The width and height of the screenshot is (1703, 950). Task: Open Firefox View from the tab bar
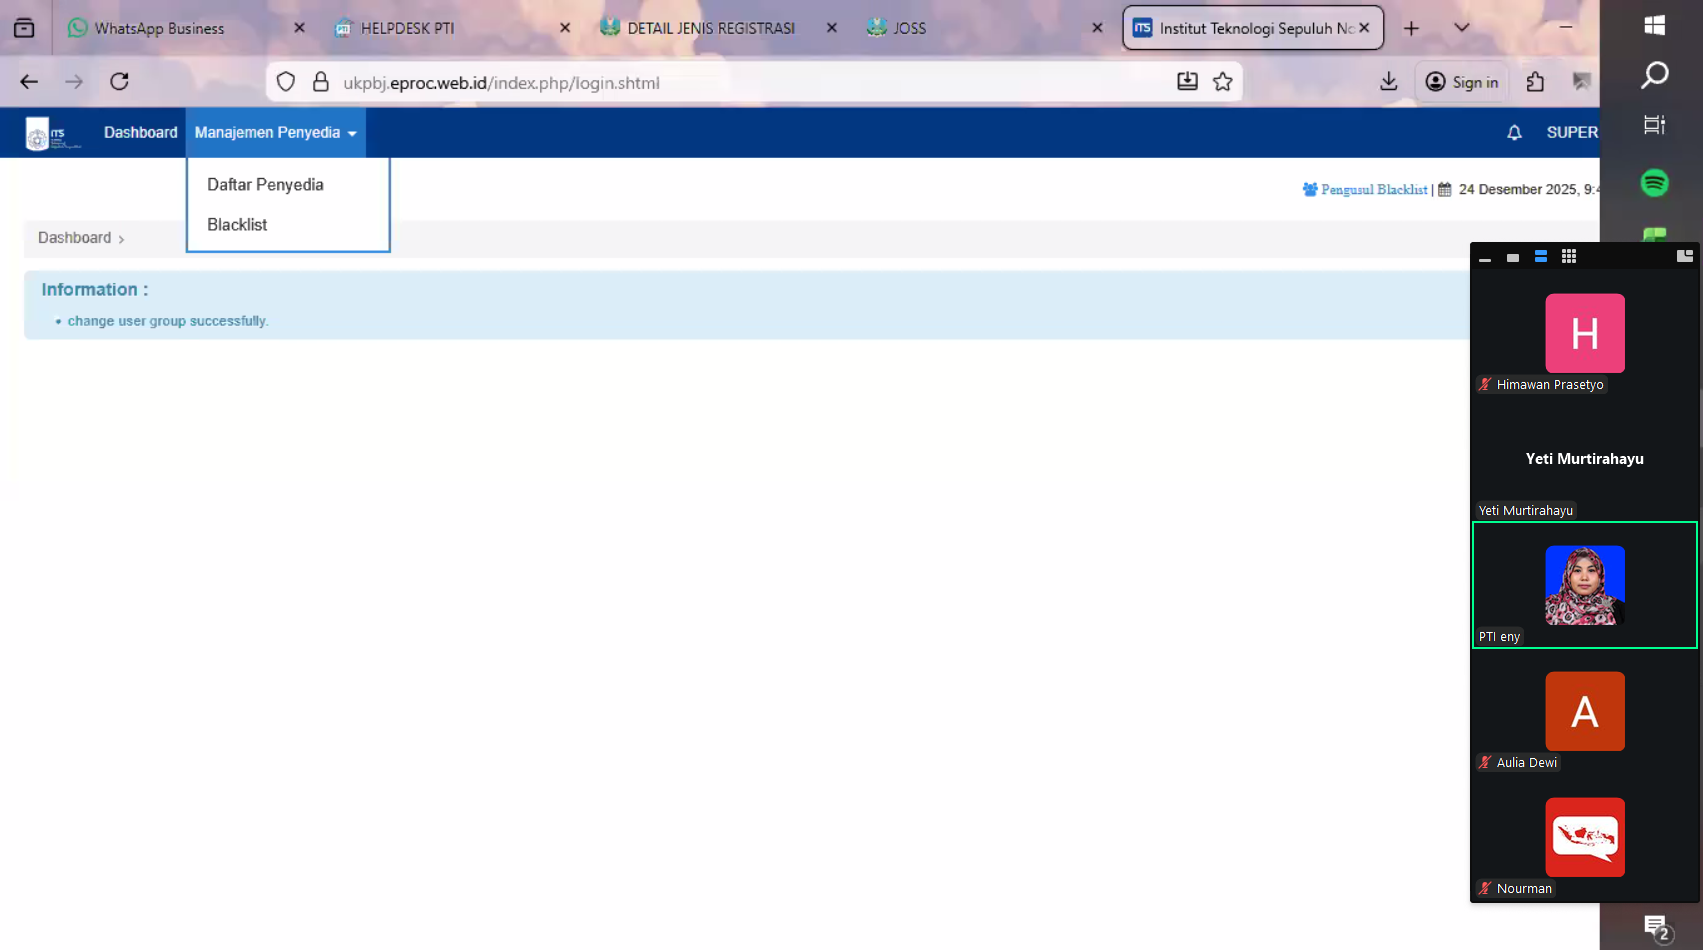pyautogui.click(x=24, y=28)
